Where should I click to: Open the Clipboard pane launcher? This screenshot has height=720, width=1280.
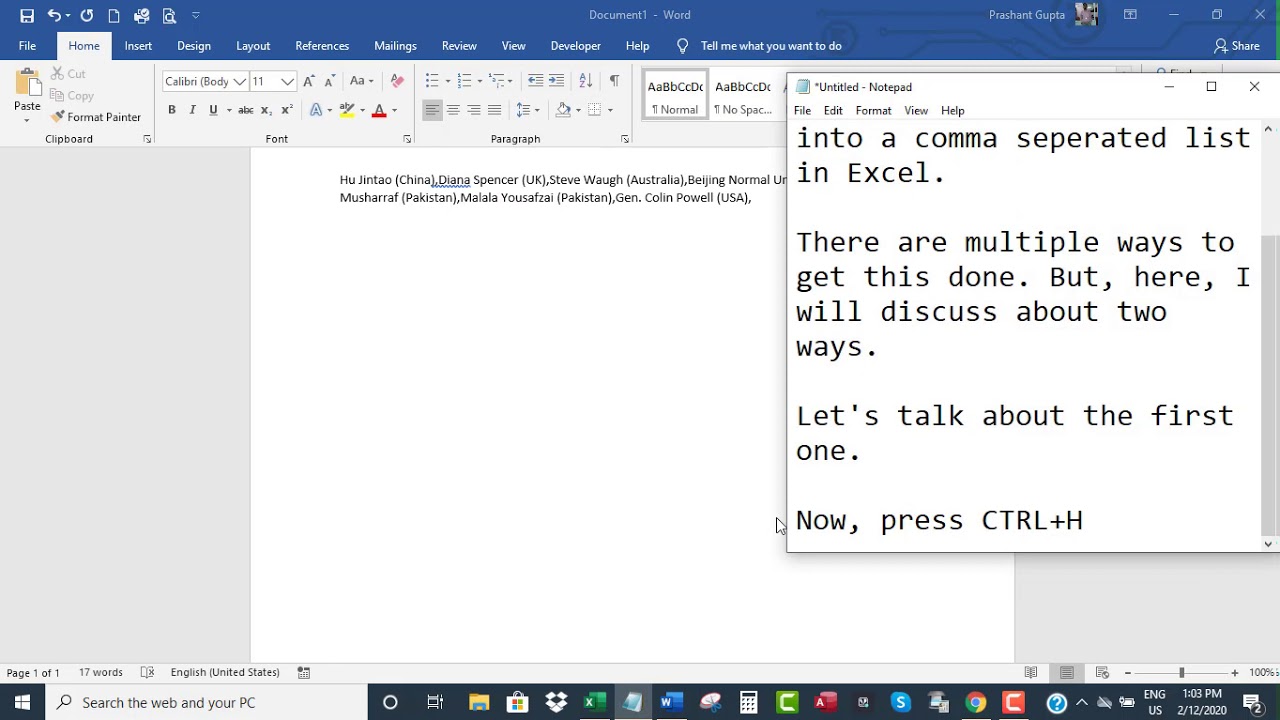[x=147, y=139]
